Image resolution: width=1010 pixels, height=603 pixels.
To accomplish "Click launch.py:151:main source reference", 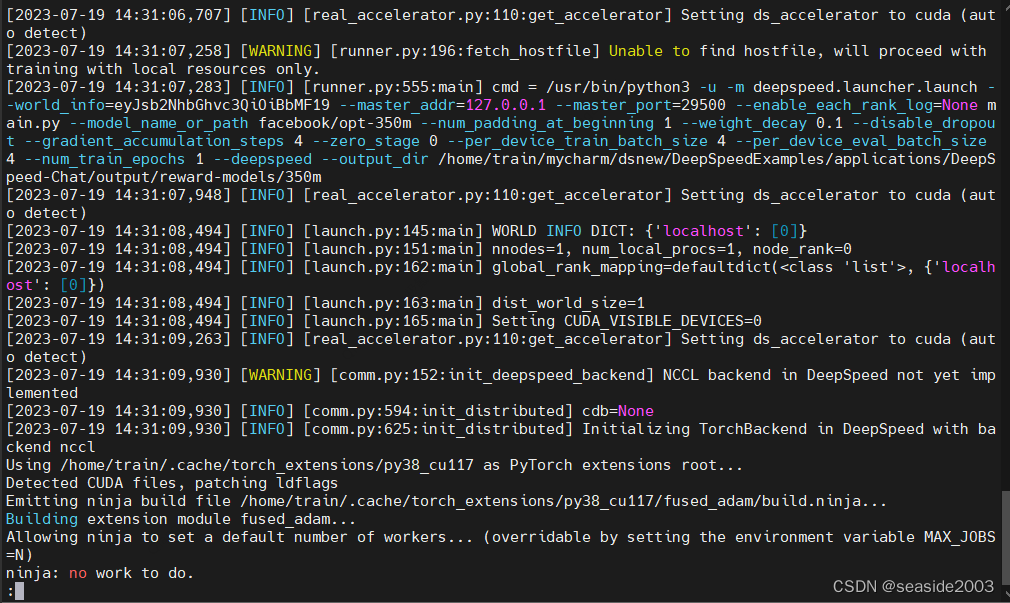I will pos(393,249).
